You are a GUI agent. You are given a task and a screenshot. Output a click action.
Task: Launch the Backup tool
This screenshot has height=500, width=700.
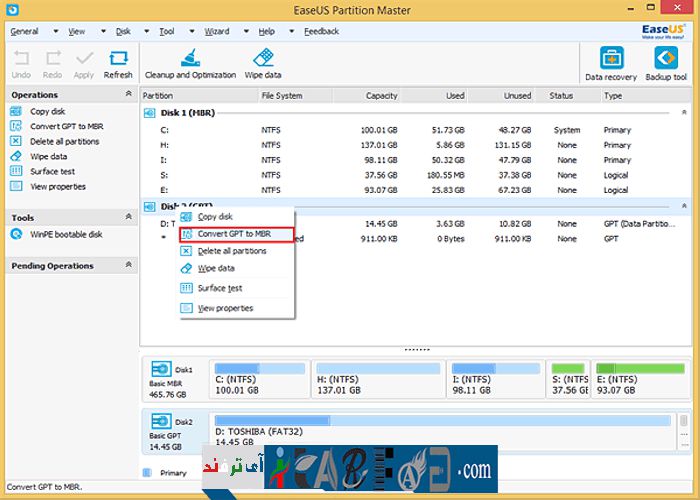click(665, 64)
